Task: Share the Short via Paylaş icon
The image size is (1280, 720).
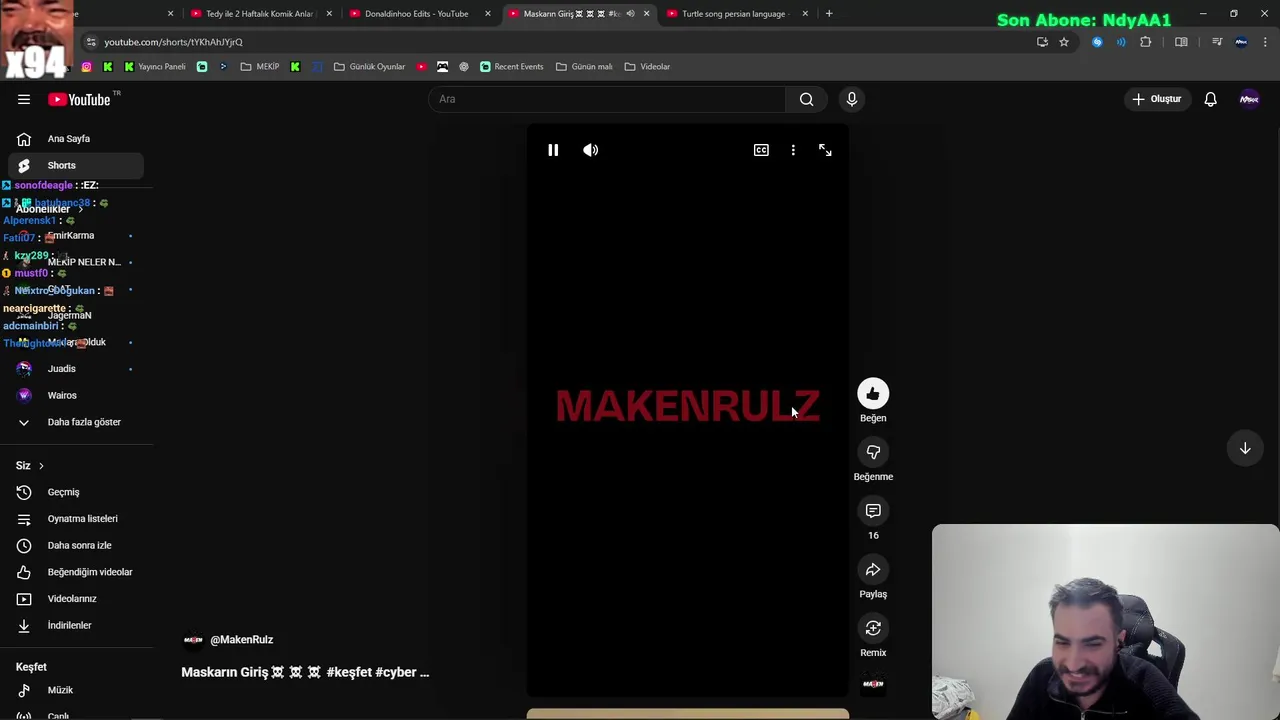Action: click(x=873, y=570)
